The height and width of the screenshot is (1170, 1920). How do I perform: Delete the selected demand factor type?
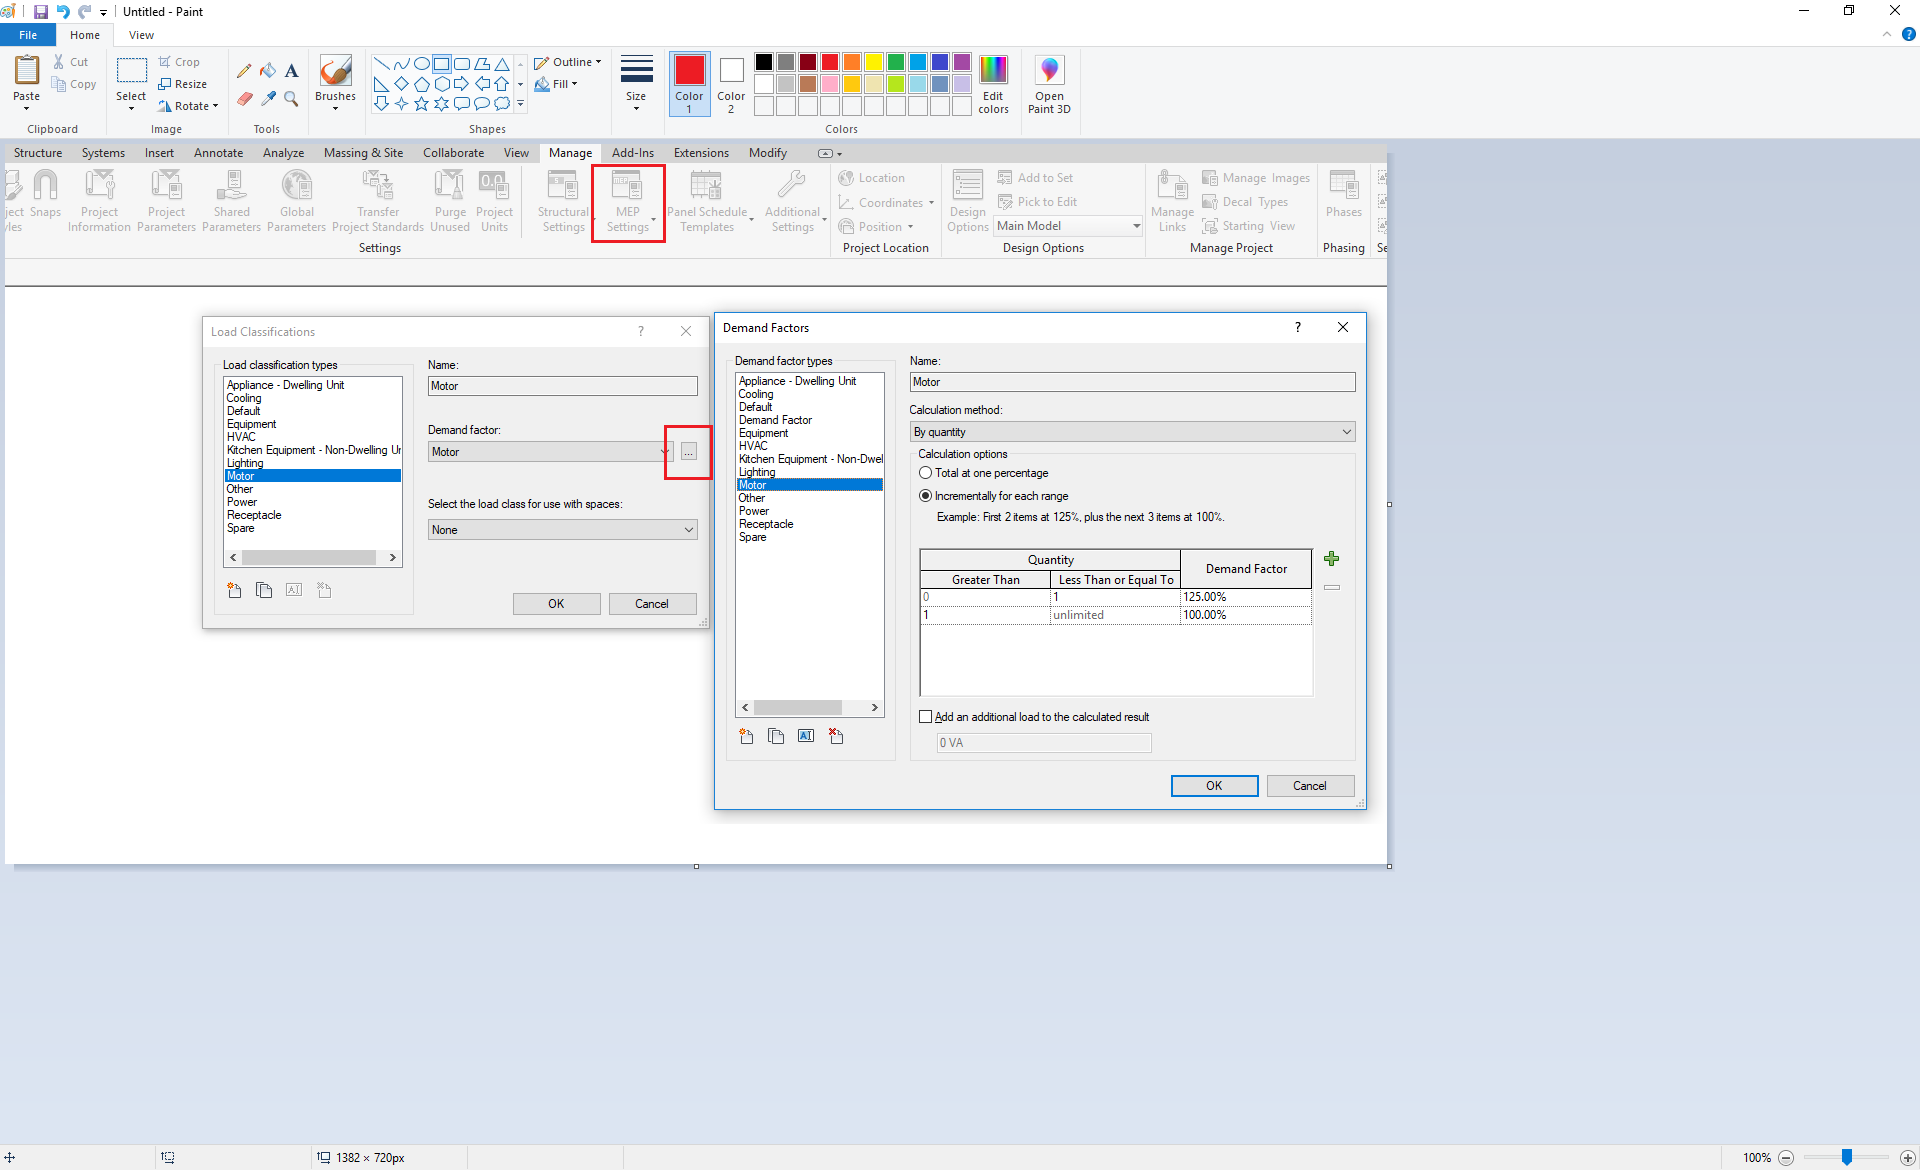click(x=836, y=736)
